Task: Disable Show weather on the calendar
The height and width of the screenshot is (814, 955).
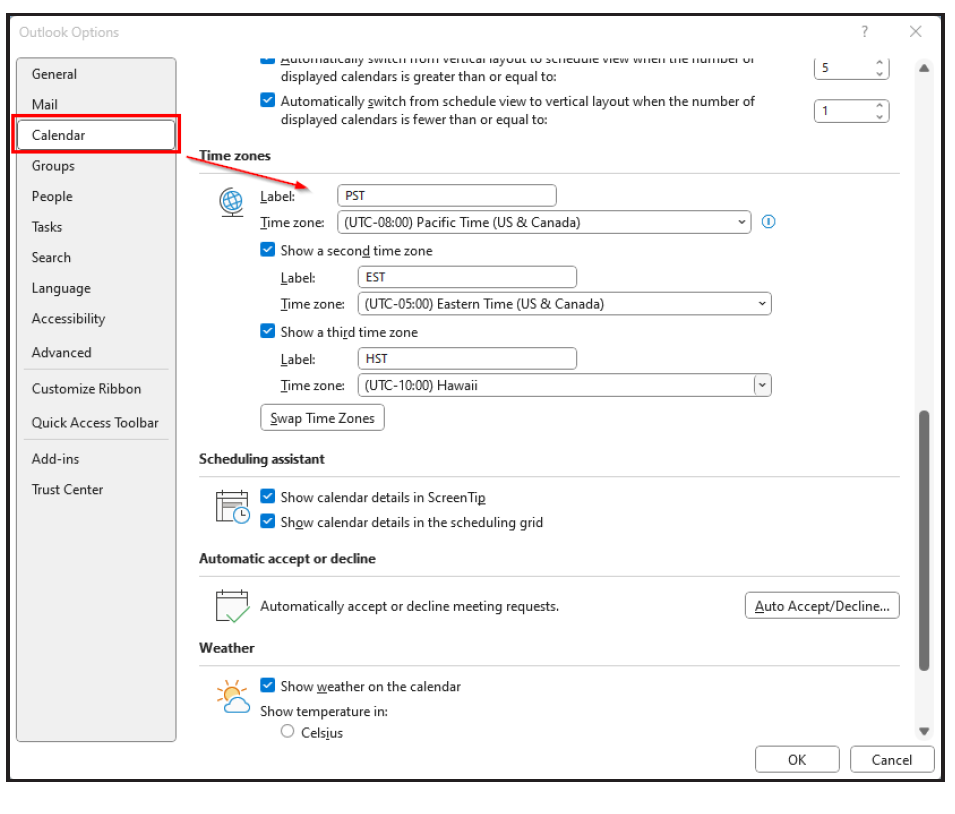Action: tap(267, 685)
